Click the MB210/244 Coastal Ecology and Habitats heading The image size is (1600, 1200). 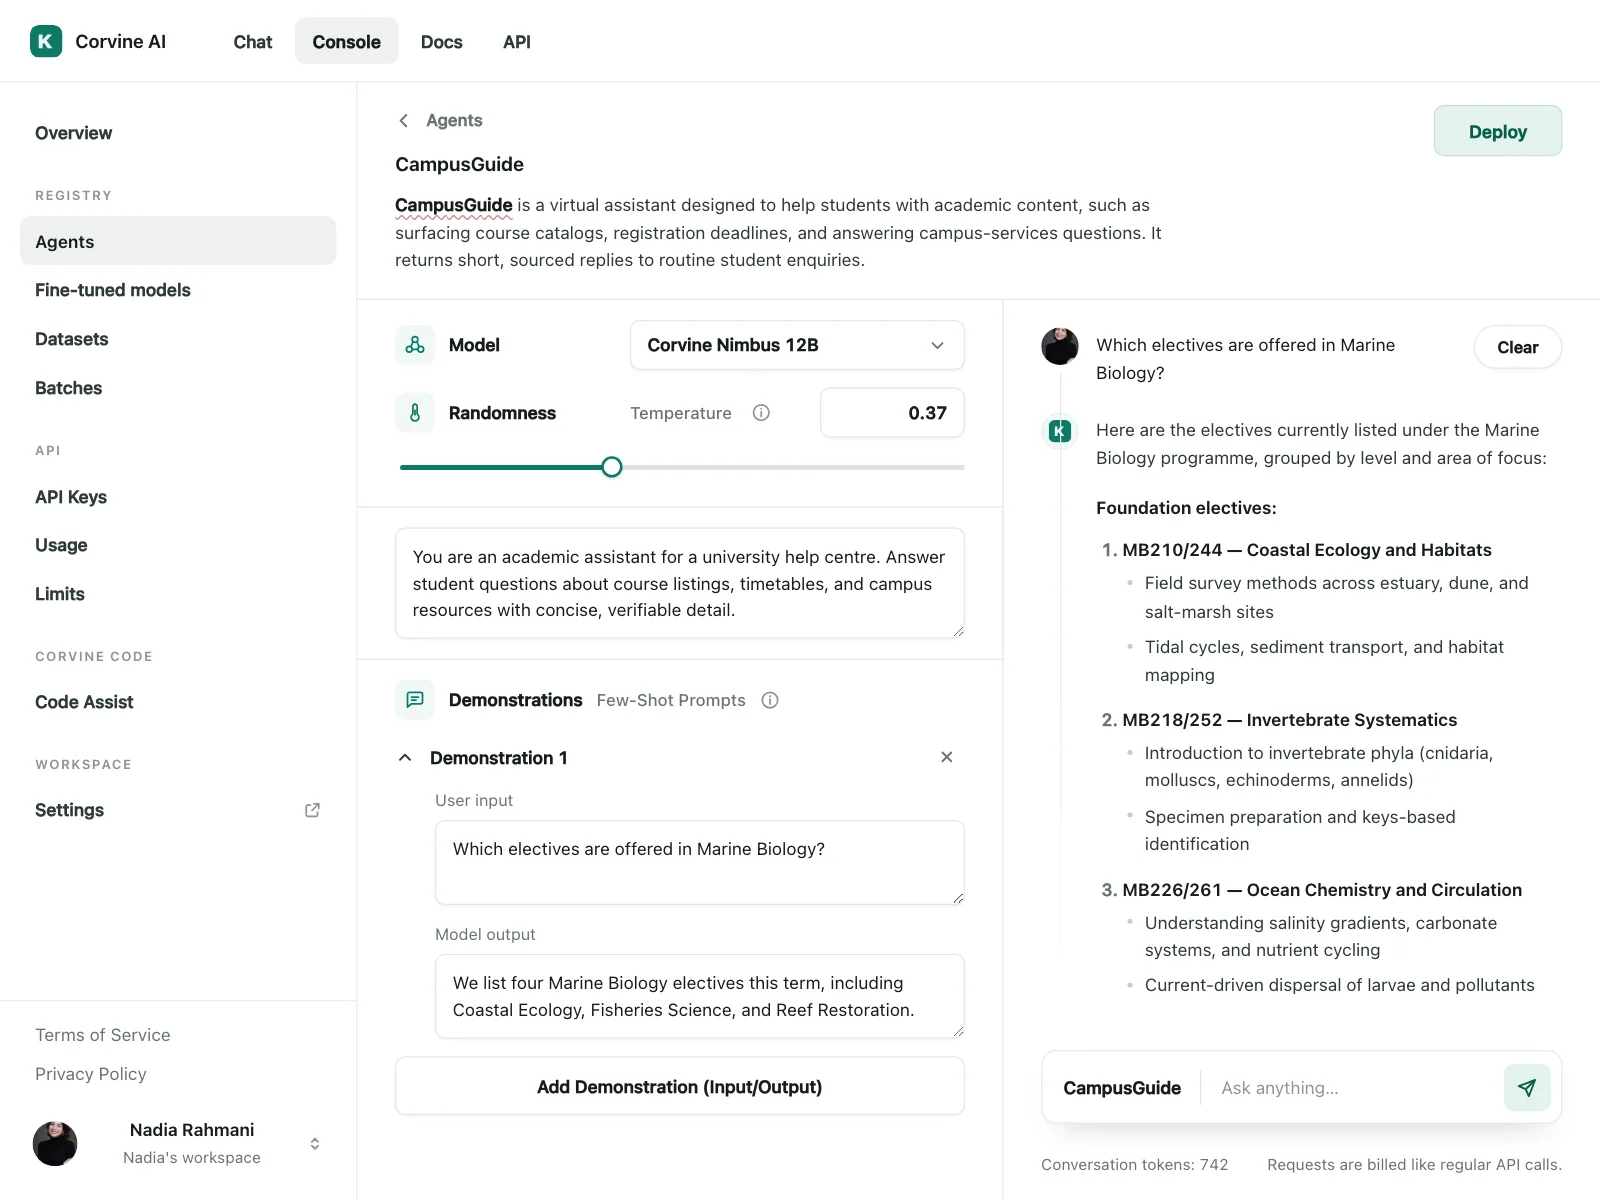tap(1307, 550)
